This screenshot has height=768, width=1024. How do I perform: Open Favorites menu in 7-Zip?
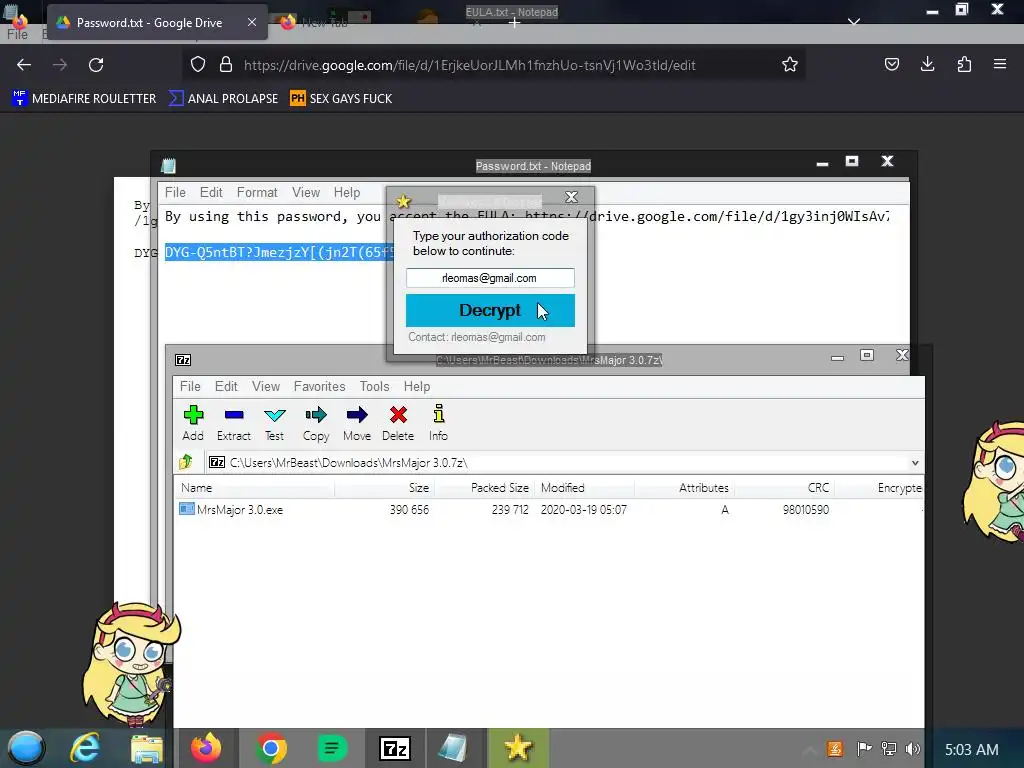pos(319,387)
